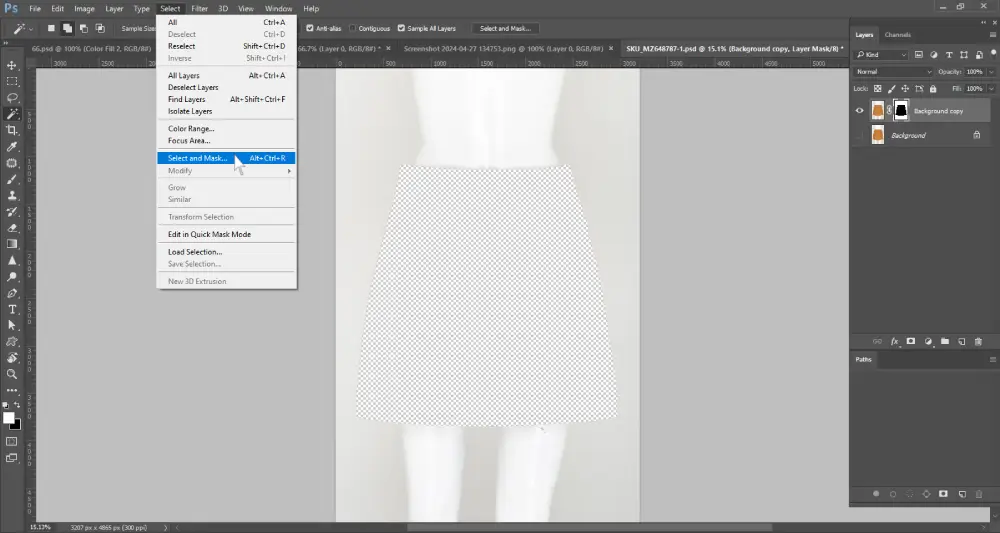This screenshot has height=533, width=1000.
Task: Select the Zoom tool
Action: (11, 374)
